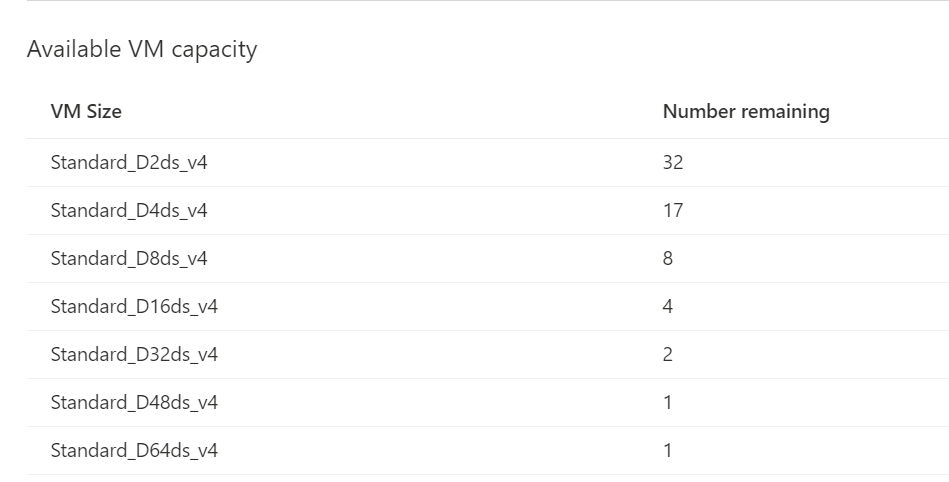Click the remaining count 32 for D2ds_v4
Viewport: 949px width, 482px height.
click(x=673, y=162)
